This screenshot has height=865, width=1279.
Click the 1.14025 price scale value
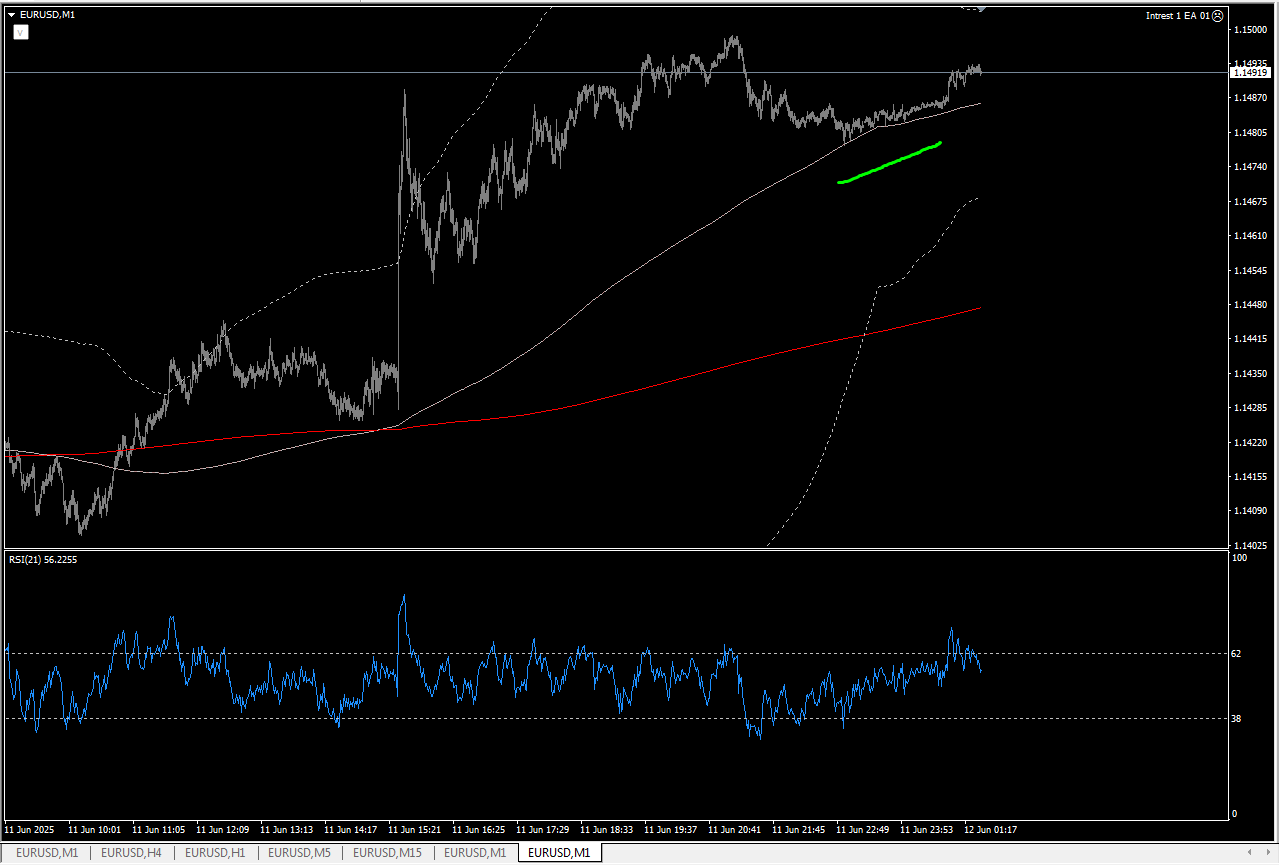(1251, 546)
